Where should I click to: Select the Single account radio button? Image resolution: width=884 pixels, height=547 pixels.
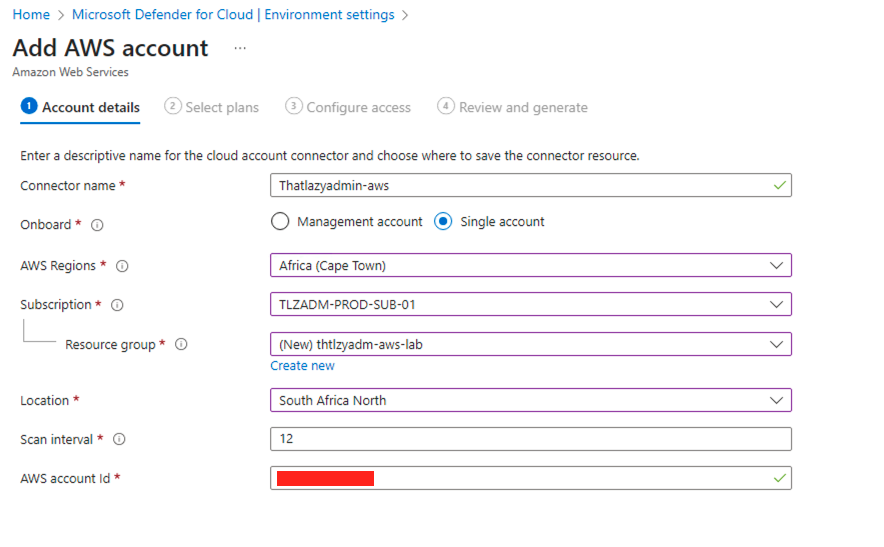click(x=444, y=222)
